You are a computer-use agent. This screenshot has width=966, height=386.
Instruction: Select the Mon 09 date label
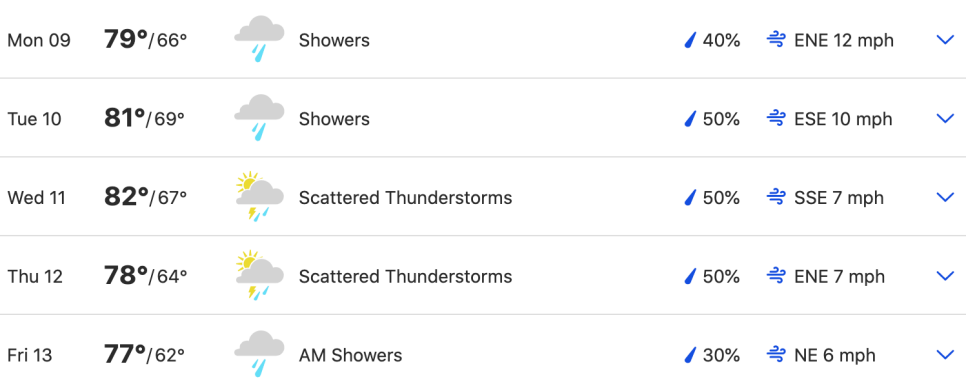(x=39, y=41)
